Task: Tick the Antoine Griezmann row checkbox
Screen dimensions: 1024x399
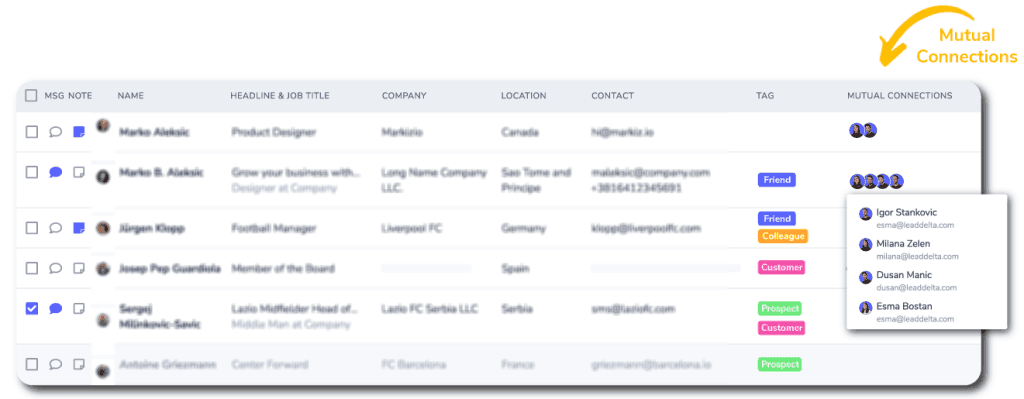Action: (x=31, y=364)
